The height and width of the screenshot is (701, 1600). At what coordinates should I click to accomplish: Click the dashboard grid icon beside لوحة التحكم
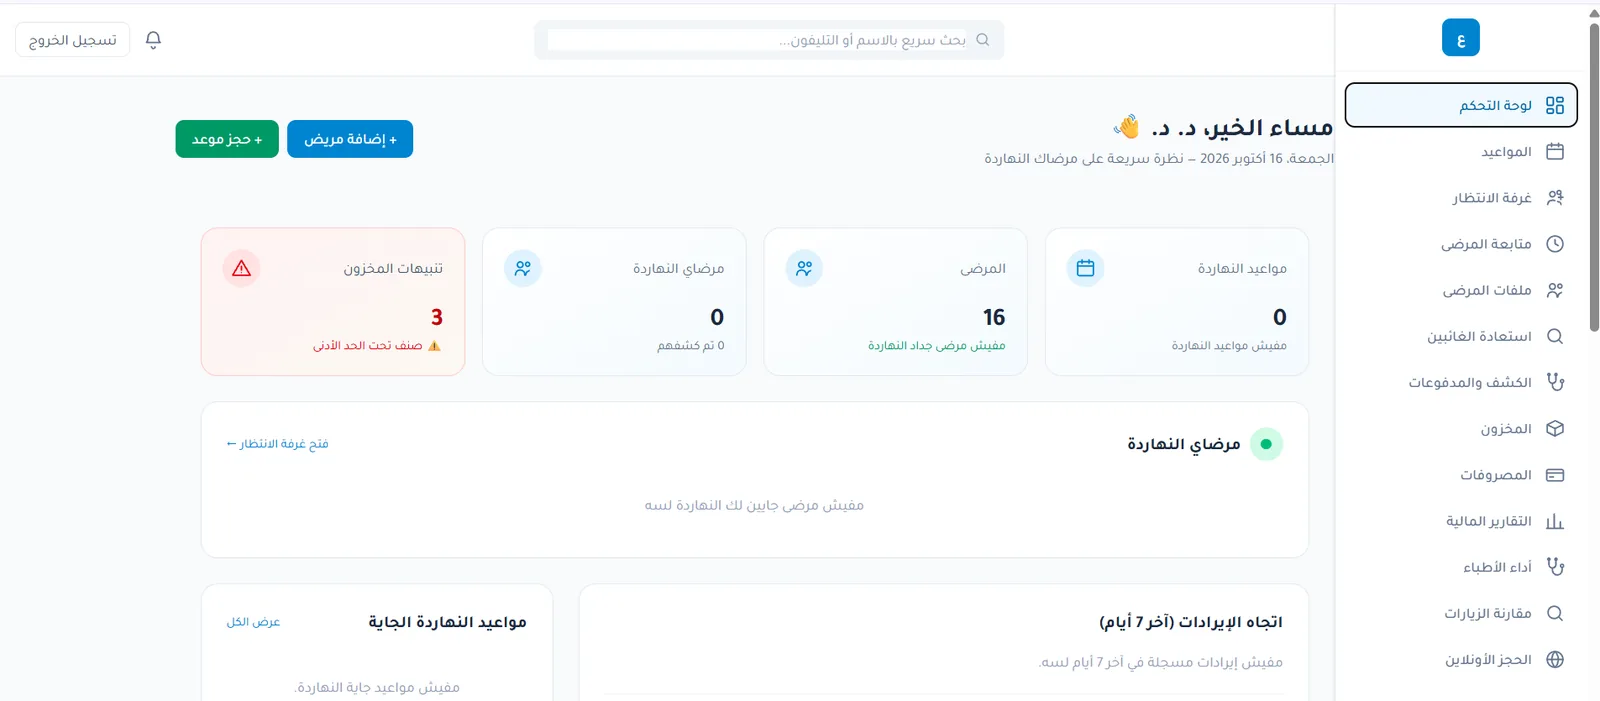click(x=1555, y=105)
